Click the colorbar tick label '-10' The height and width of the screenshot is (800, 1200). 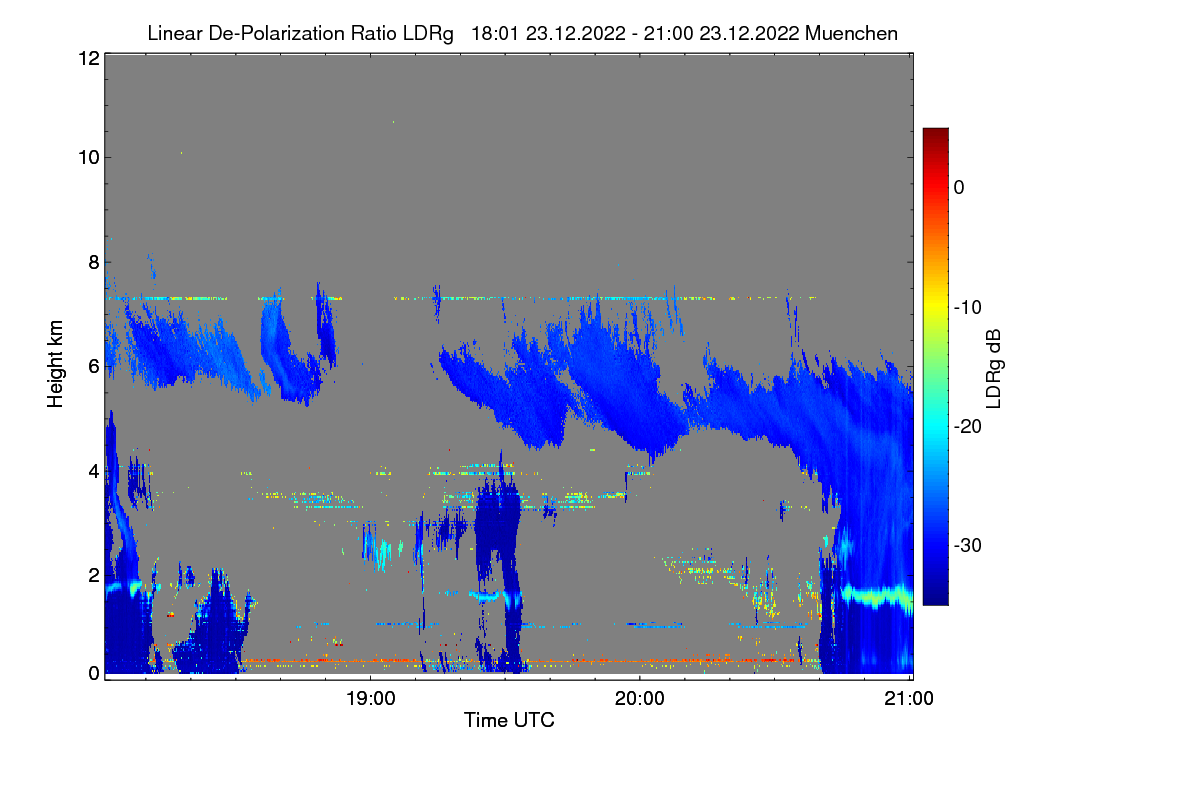[x=967, y=307]
